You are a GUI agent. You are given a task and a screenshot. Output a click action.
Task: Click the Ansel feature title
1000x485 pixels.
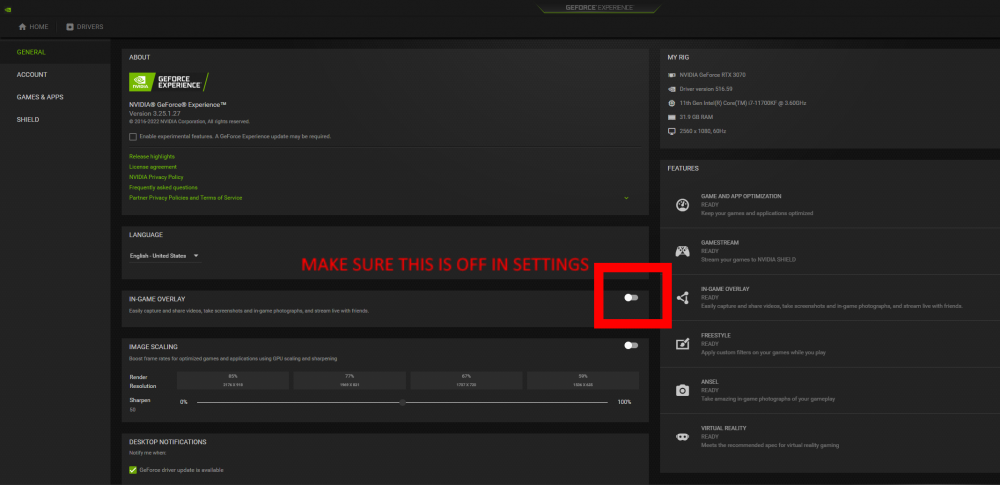[710, 382]
